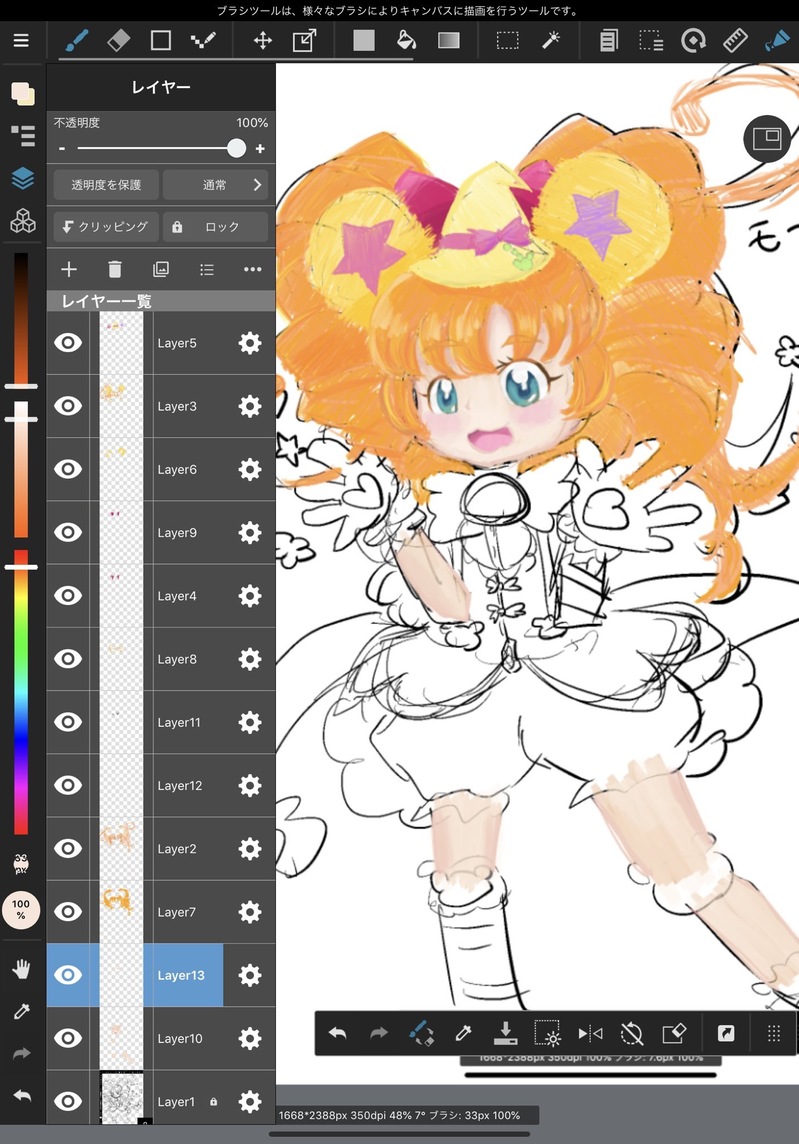
Task: Toggle visibility of Layer13
Action: coord(68,975)
